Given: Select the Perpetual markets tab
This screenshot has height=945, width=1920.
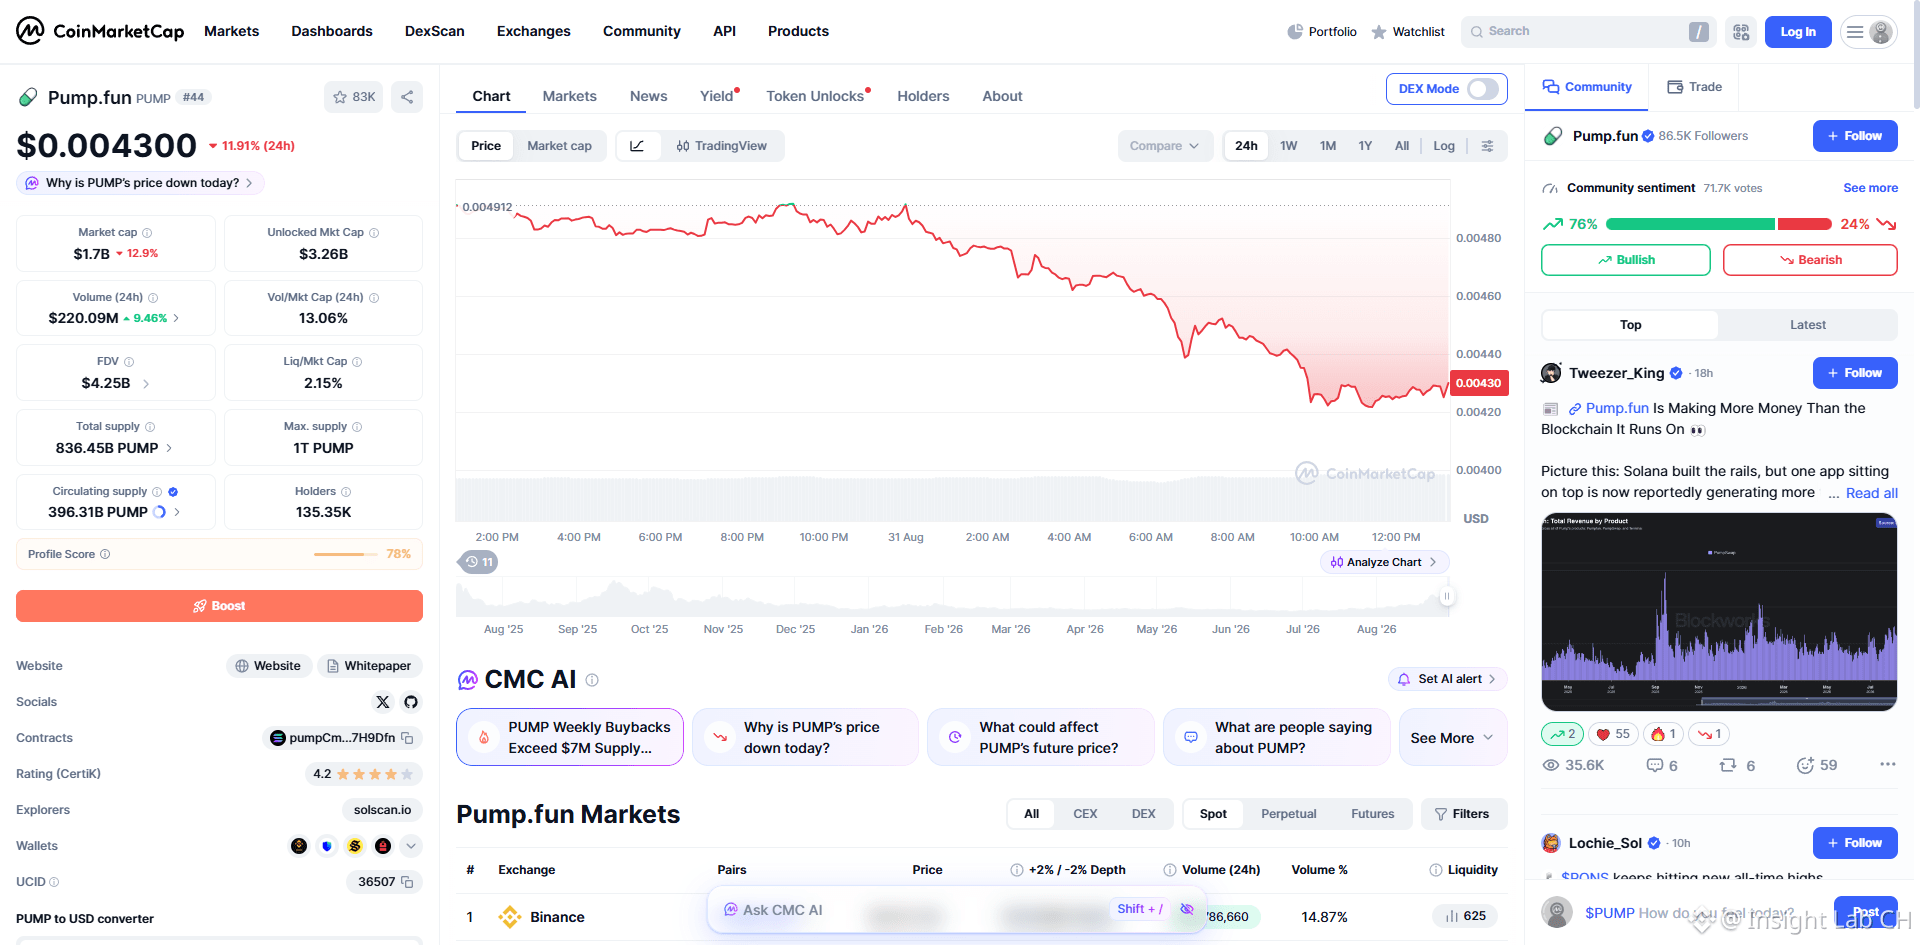Looking at the screenshot, I should point(1288,814).
